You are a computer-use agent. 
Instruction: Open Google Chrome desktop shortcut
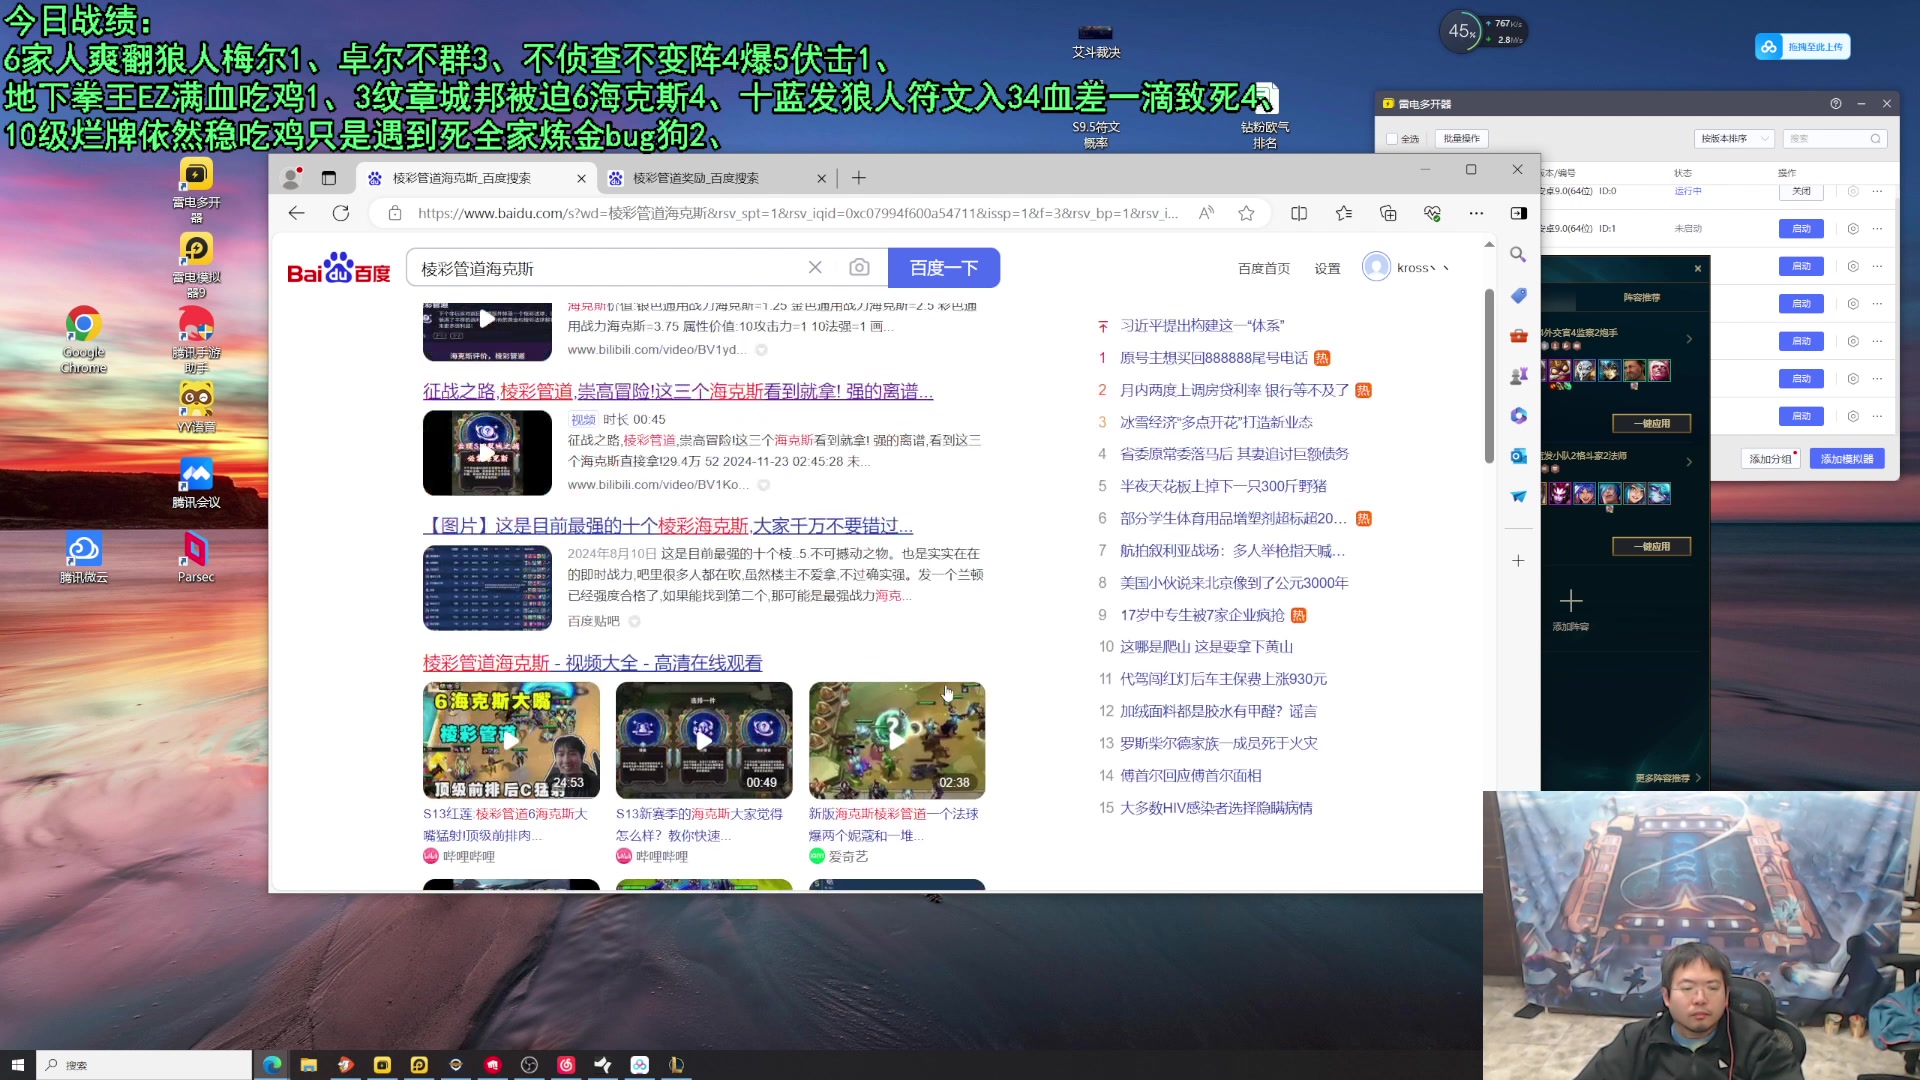click(84, 339)
